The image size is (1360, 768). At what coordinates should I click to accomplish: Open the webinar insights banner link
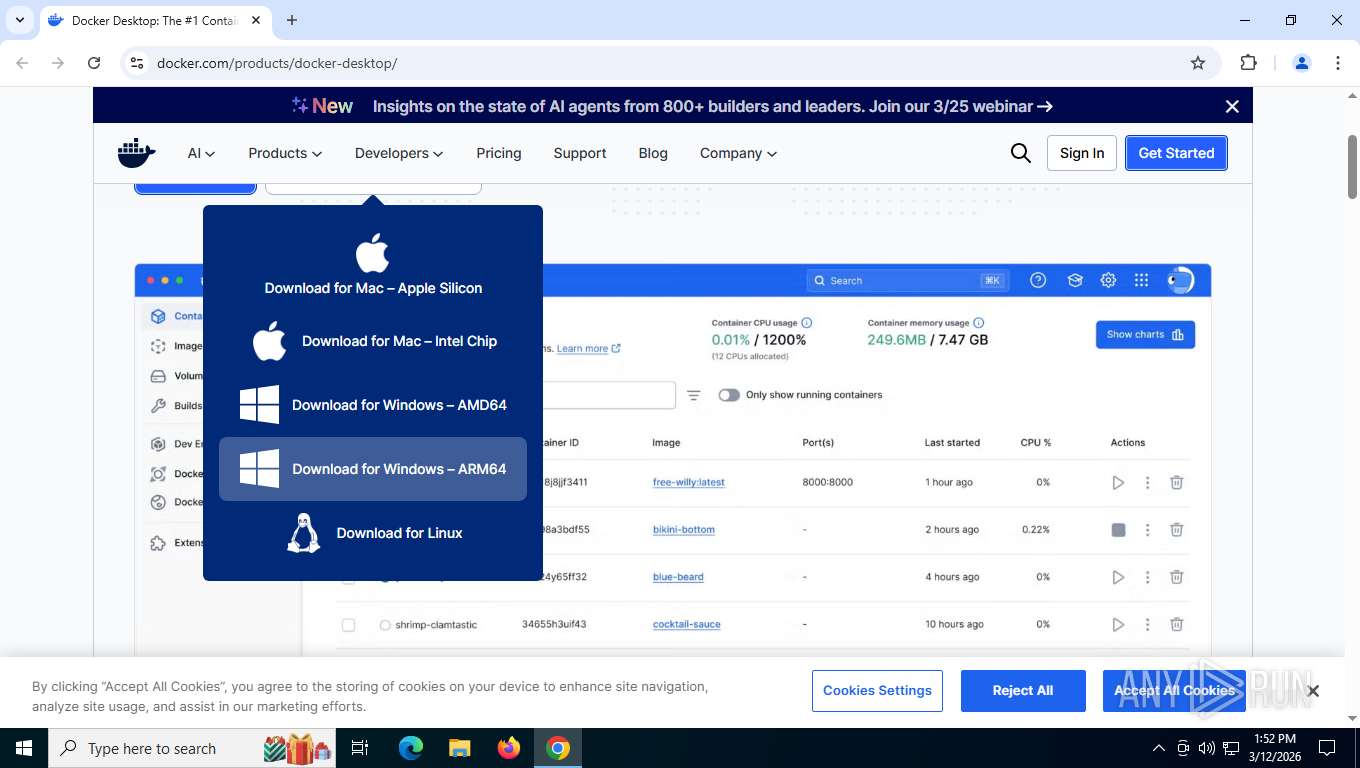pos(712,106)
